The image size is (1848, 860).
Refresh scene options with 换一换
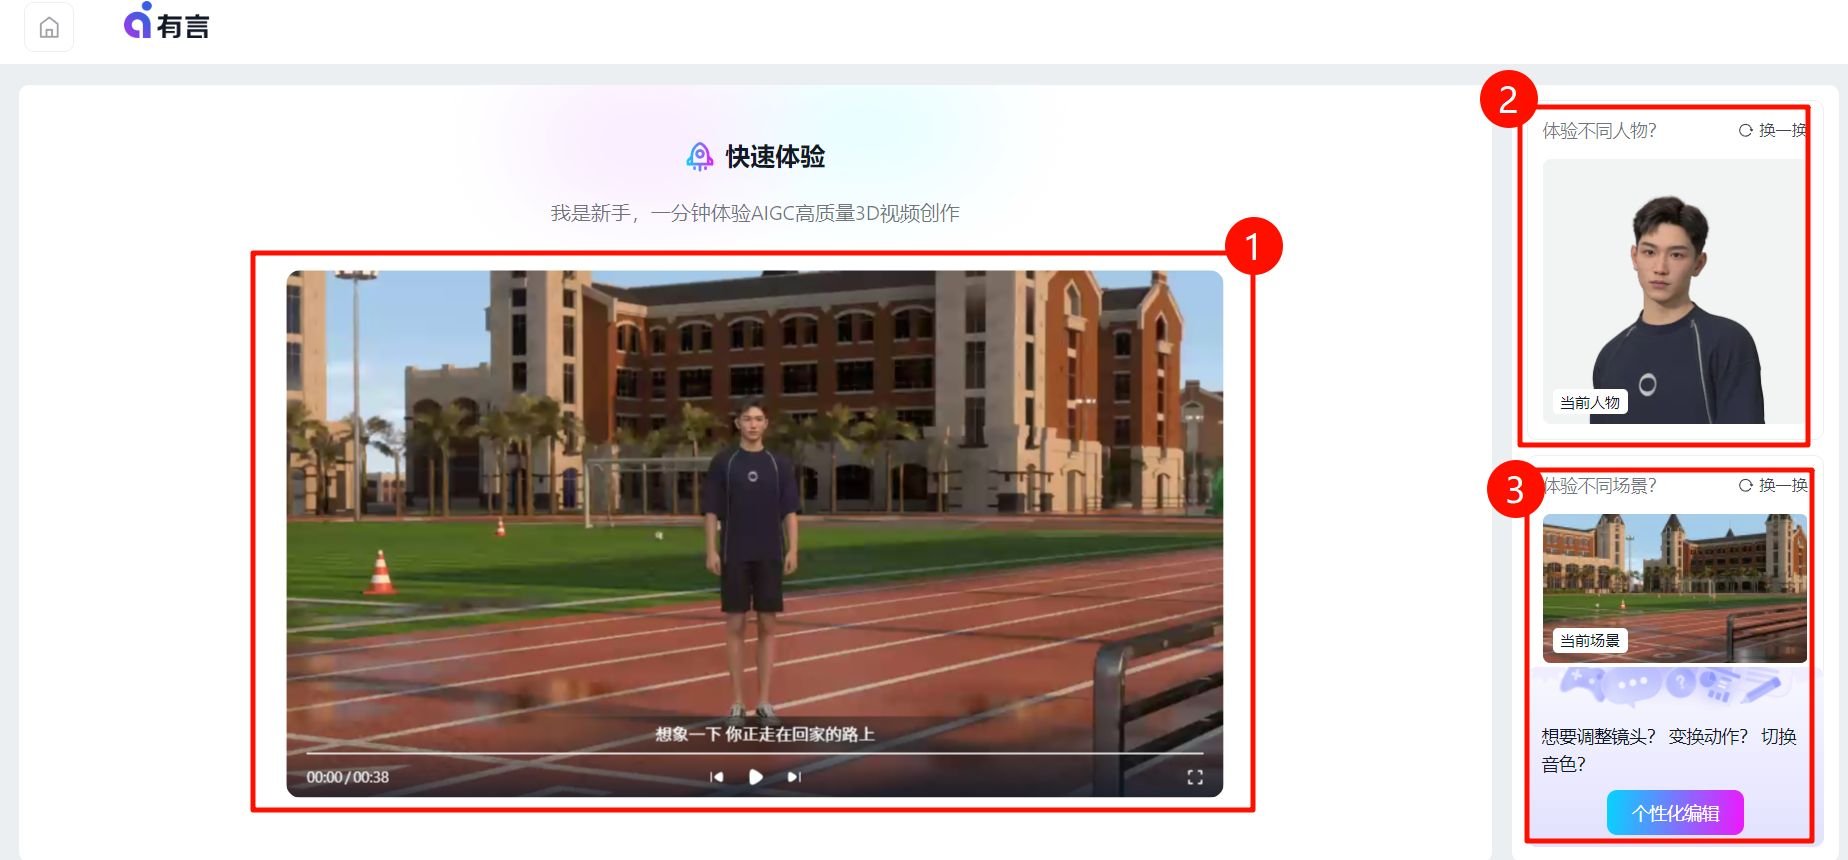point(1773,486)
